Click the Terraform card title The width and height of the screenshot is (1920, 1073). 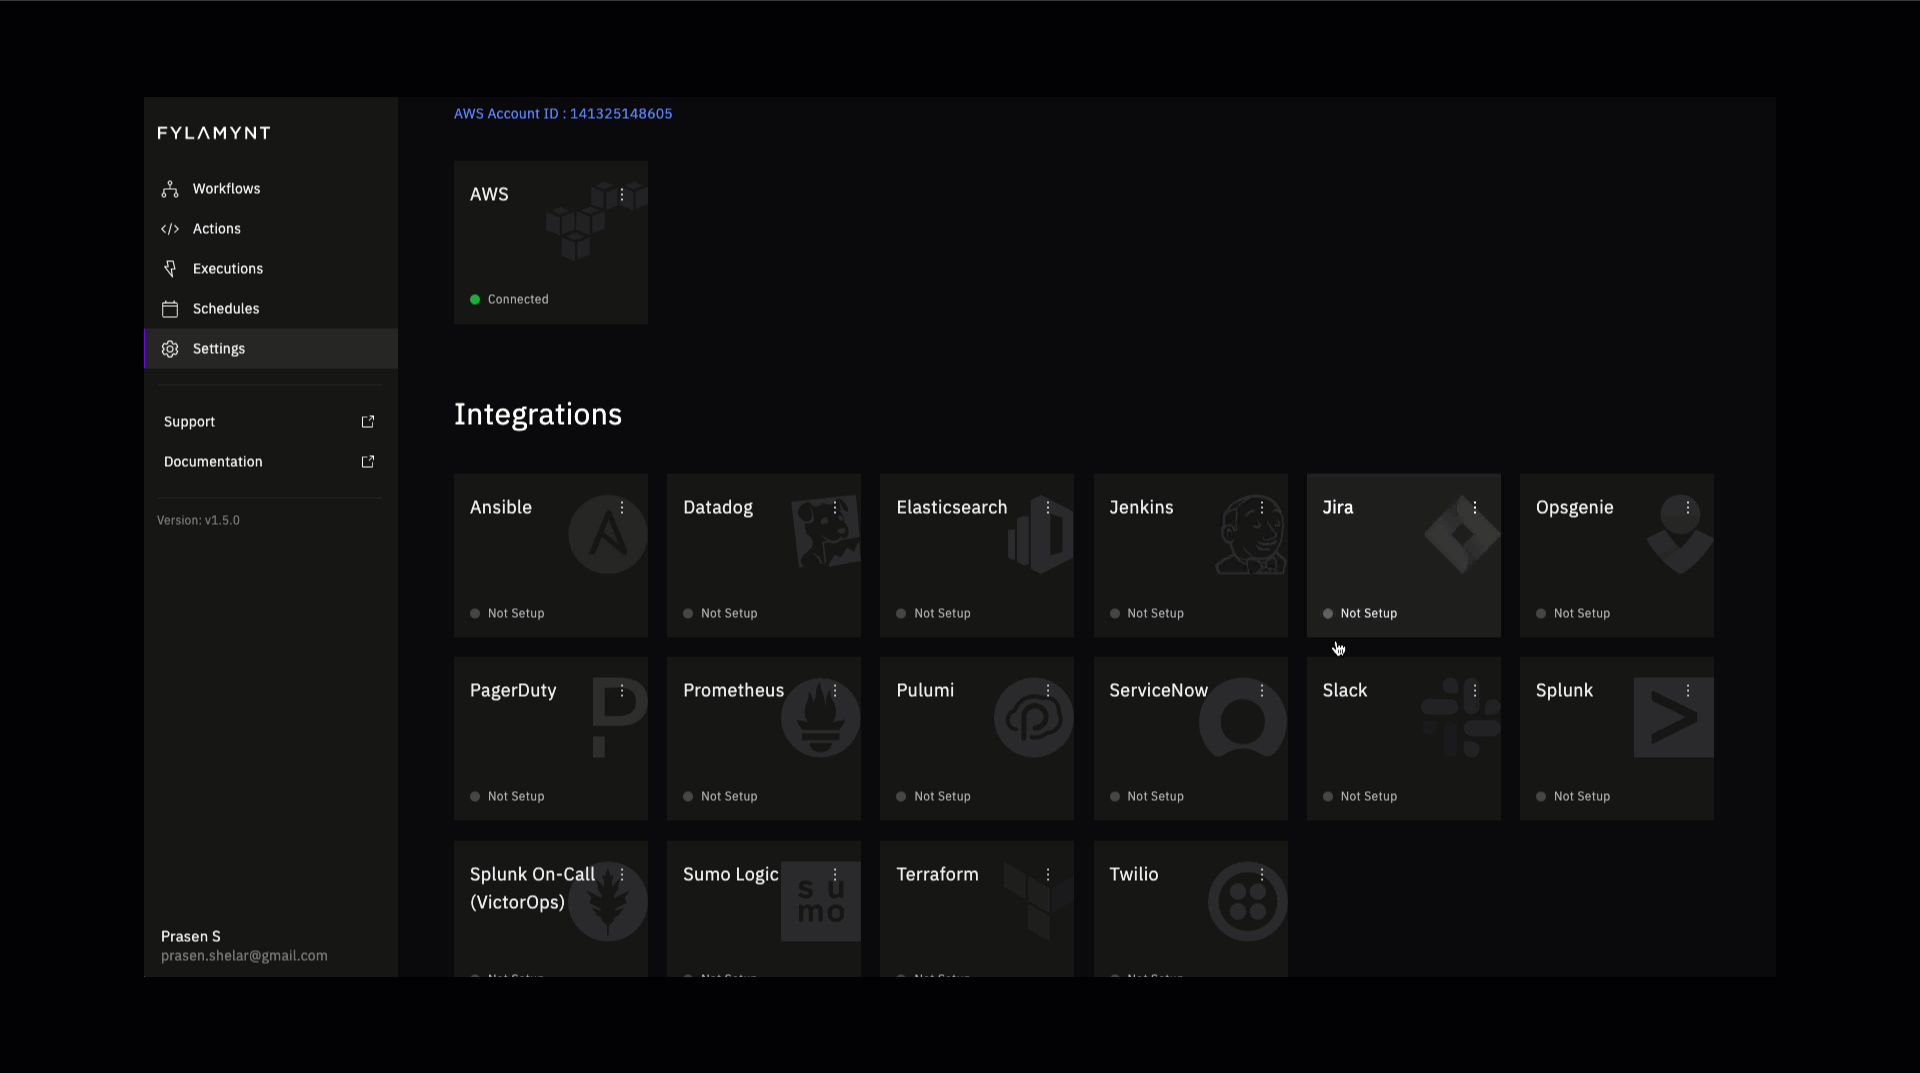pyautogui.click(x=937, y=875)
